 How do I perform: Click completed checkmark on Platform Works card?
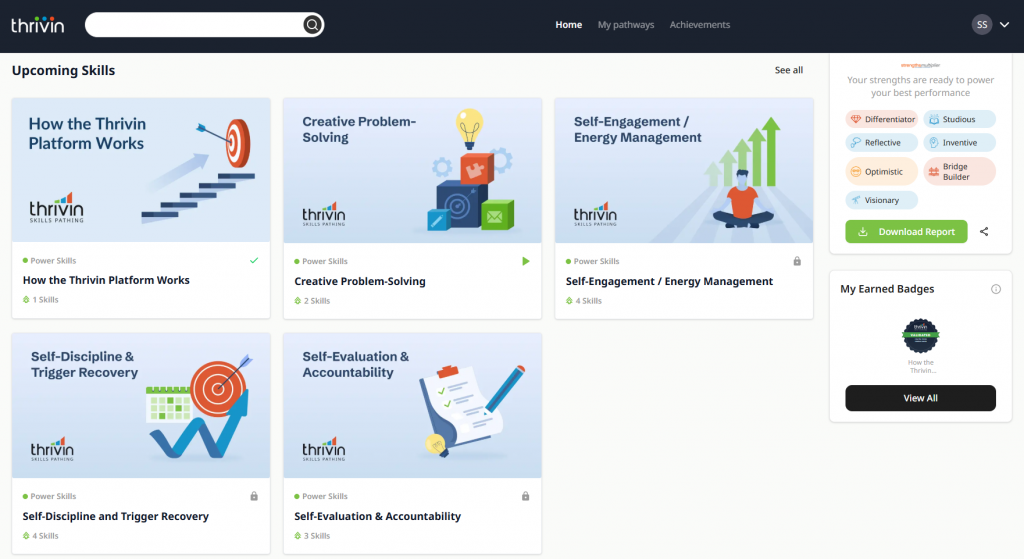pos(254,261)
